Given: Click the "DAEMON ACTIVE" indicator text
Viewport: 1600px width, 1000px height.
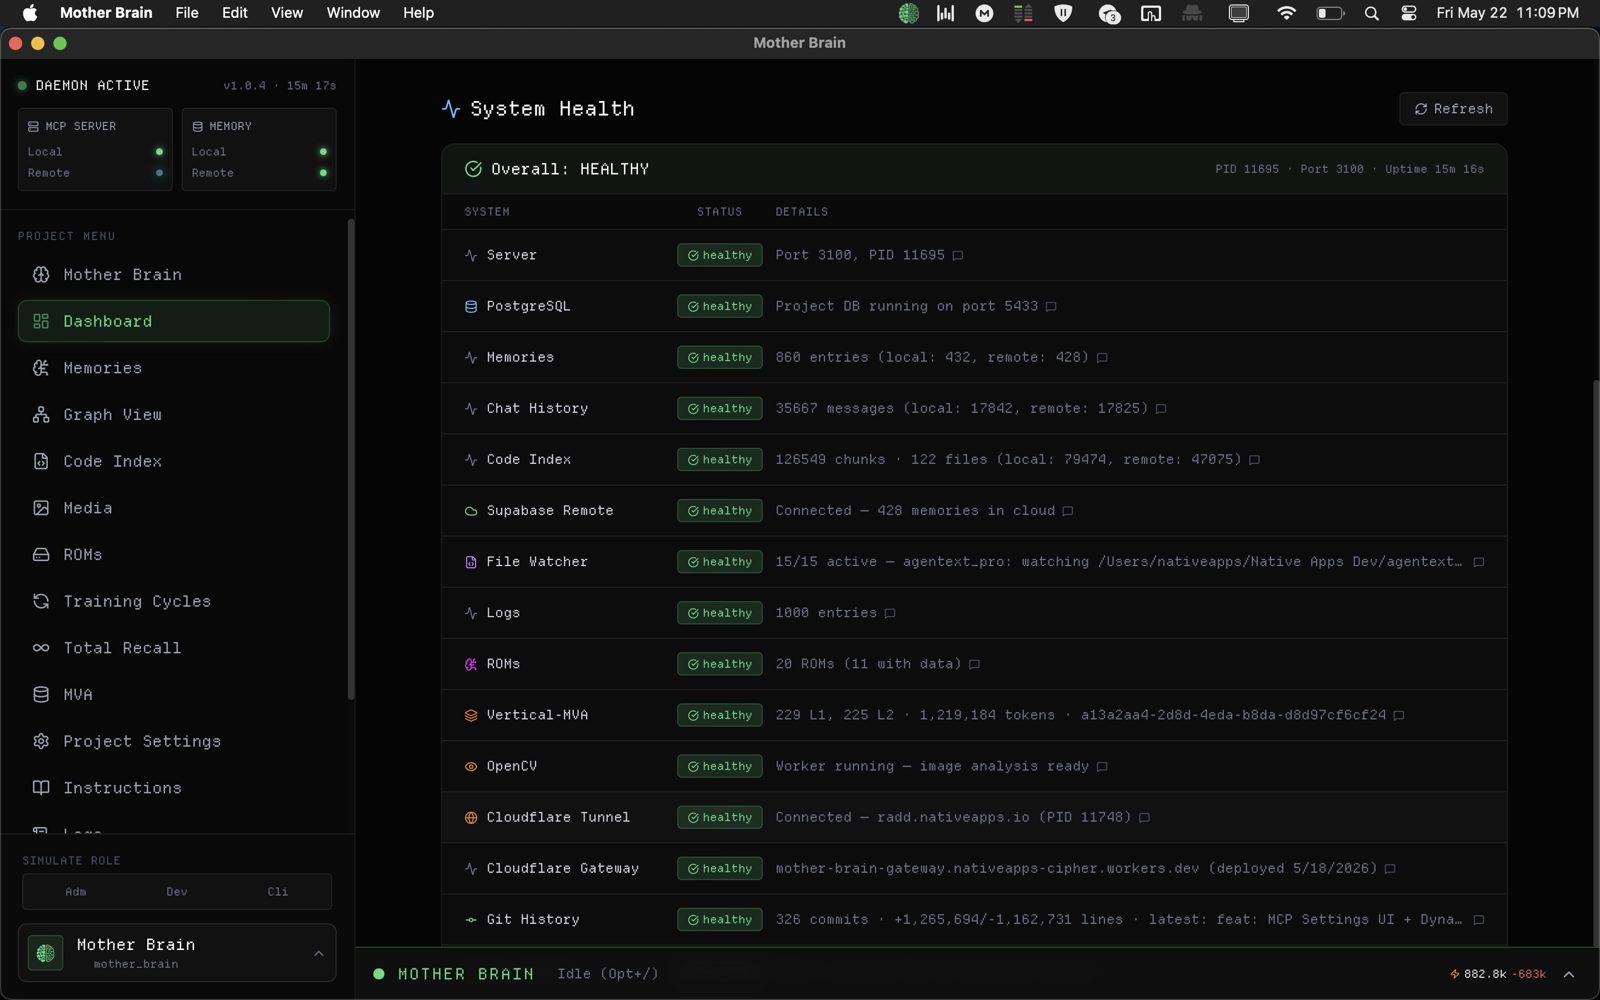Looking at the screenshot, I should (92, 86).
